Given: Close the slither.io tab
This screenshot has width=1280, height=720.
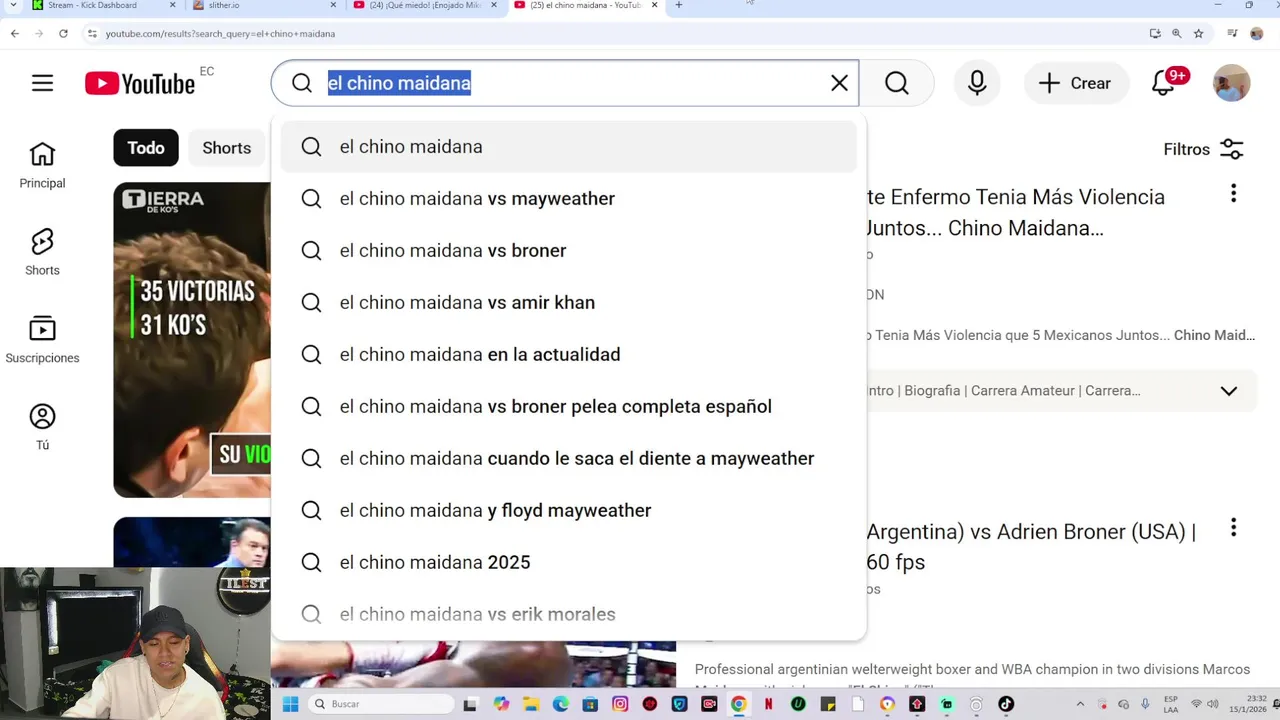Looking at the screenshot, I should [333, 5].
